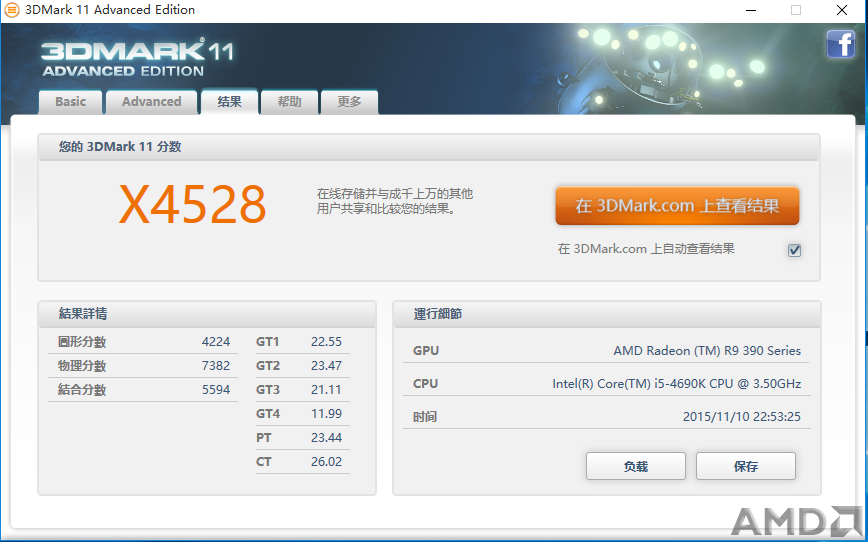Switch to the Basic tab
This screenshot has width=868, height=542.
click(x=70, y=102)
